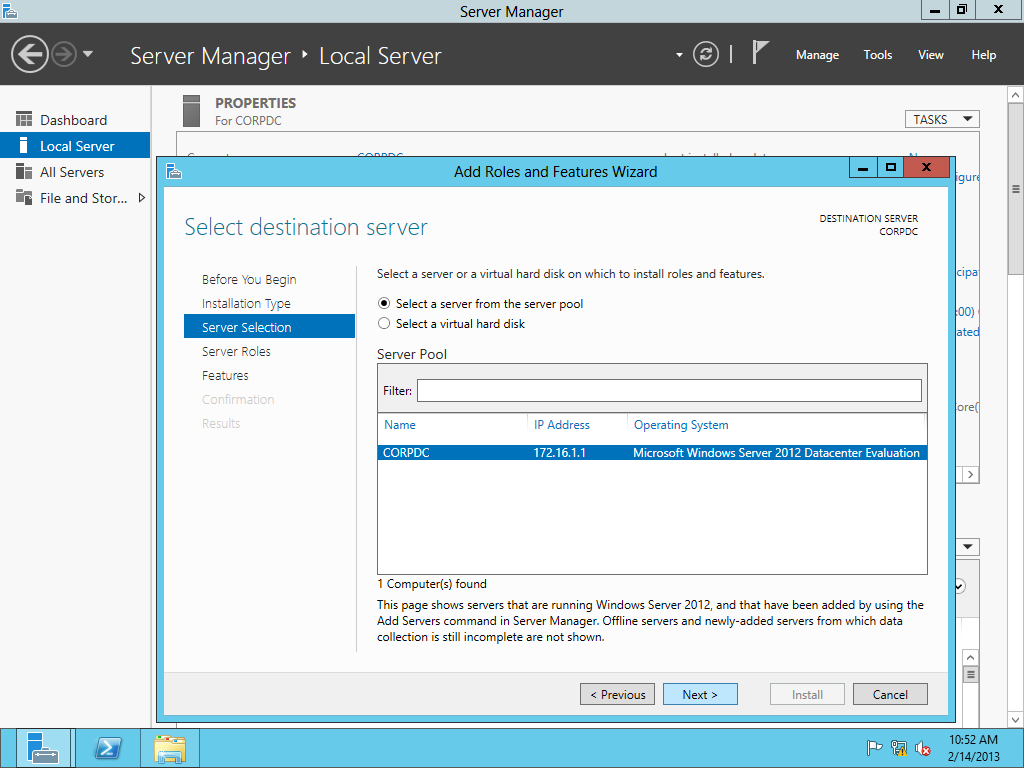Image resolution: width=1024 pixels, height=768 pixels.
Task: Click the Dashboard icon in sidebar
Action: (24, 120)
